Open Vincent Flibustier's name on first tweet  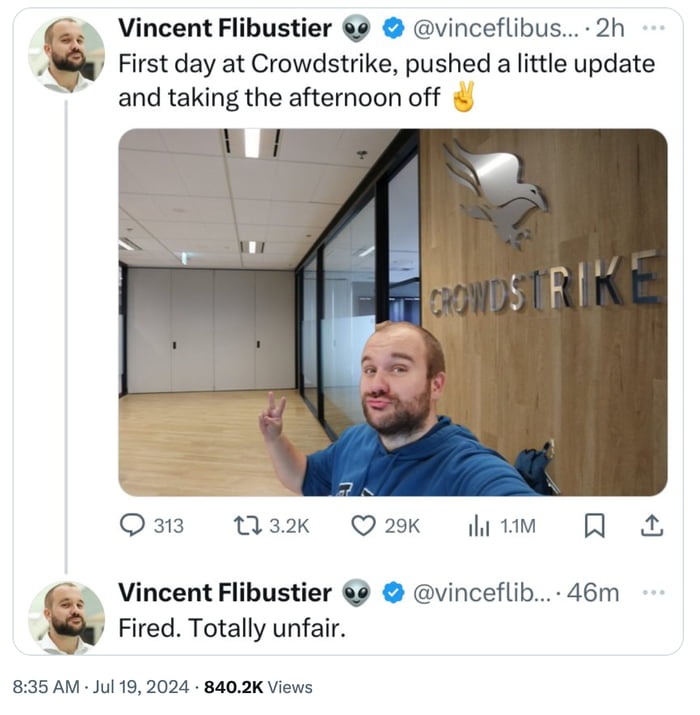coord(225,28)
